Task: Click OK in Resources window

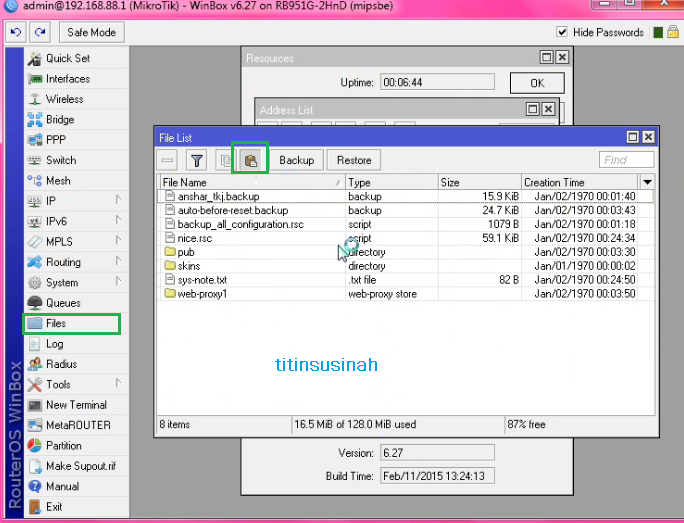Action: pos(537,83)
